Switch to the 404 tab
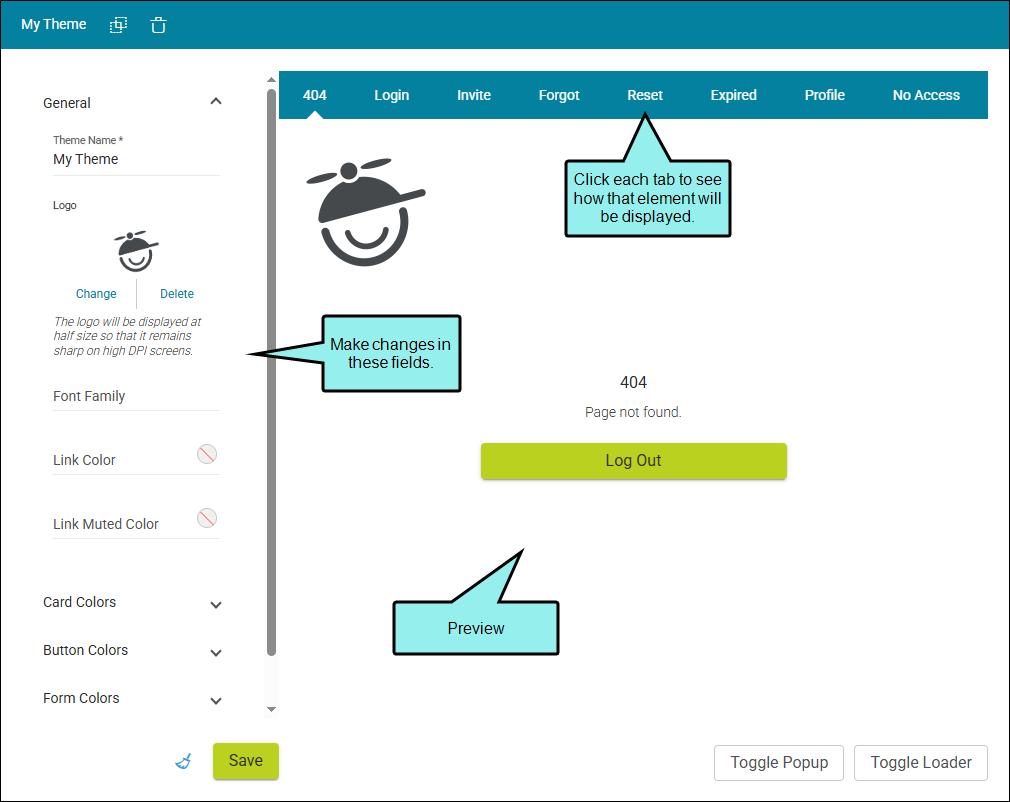This screenshot has height=802, width=1010. click(x=314, y=95)
